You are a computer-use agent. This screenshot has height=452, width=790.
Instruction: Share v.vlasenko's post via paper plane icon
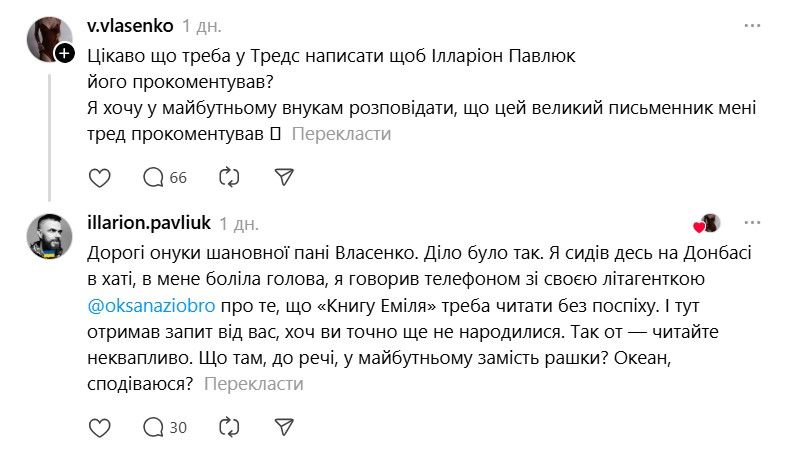pyautogui.click(x=284, y=177)
